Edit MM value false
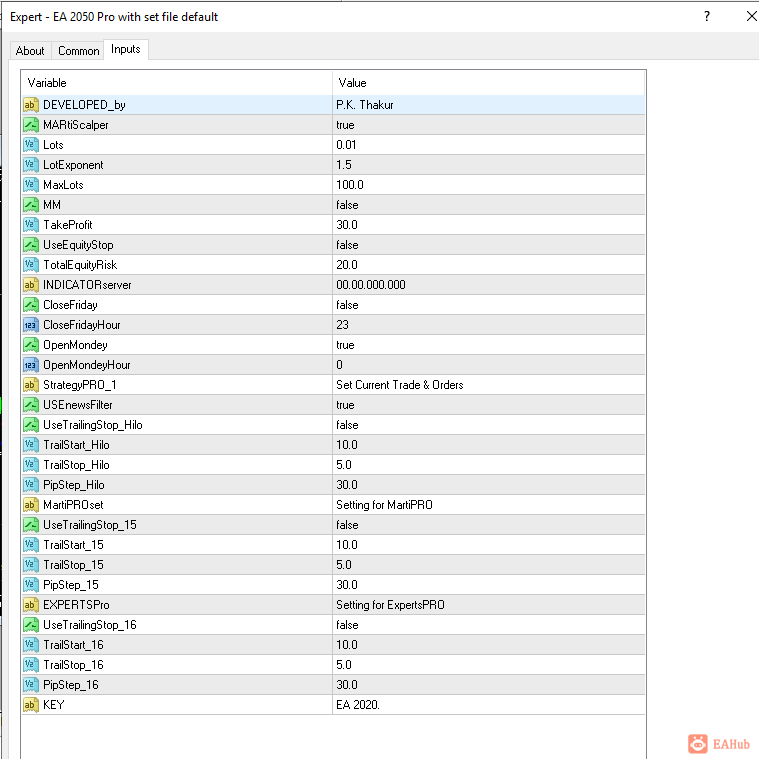 coord(488,205)
